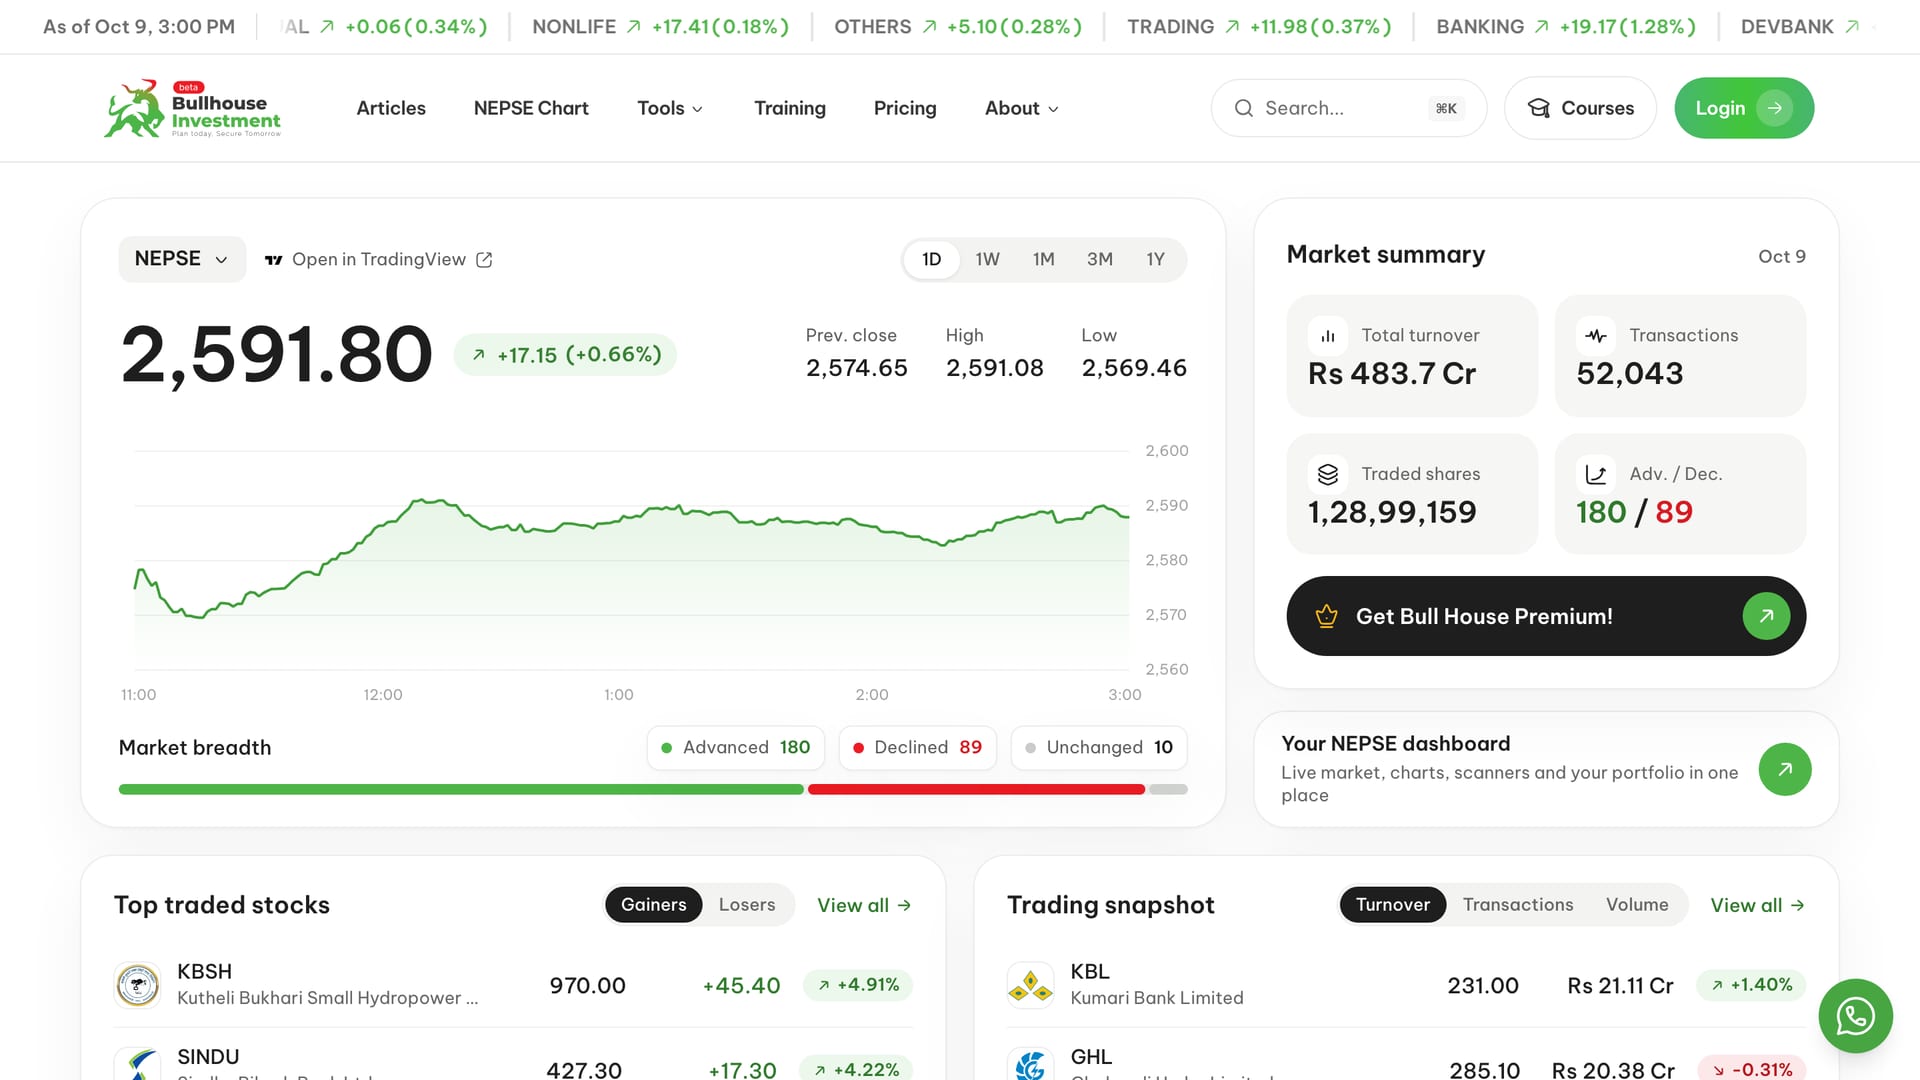
Task: Show Trading snapshot by Transactions
Action: point(1518,905)
